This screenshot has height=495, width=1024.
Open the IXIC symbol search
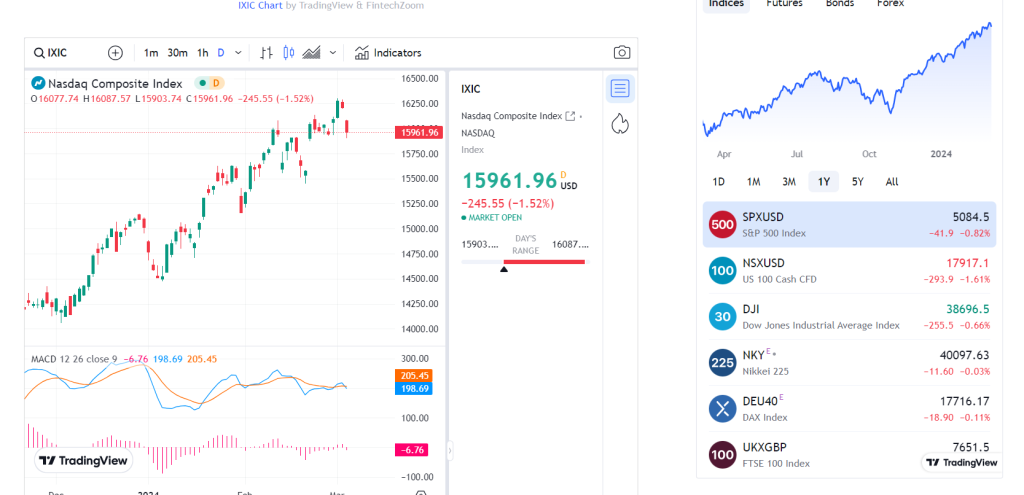tap(51, 53)
